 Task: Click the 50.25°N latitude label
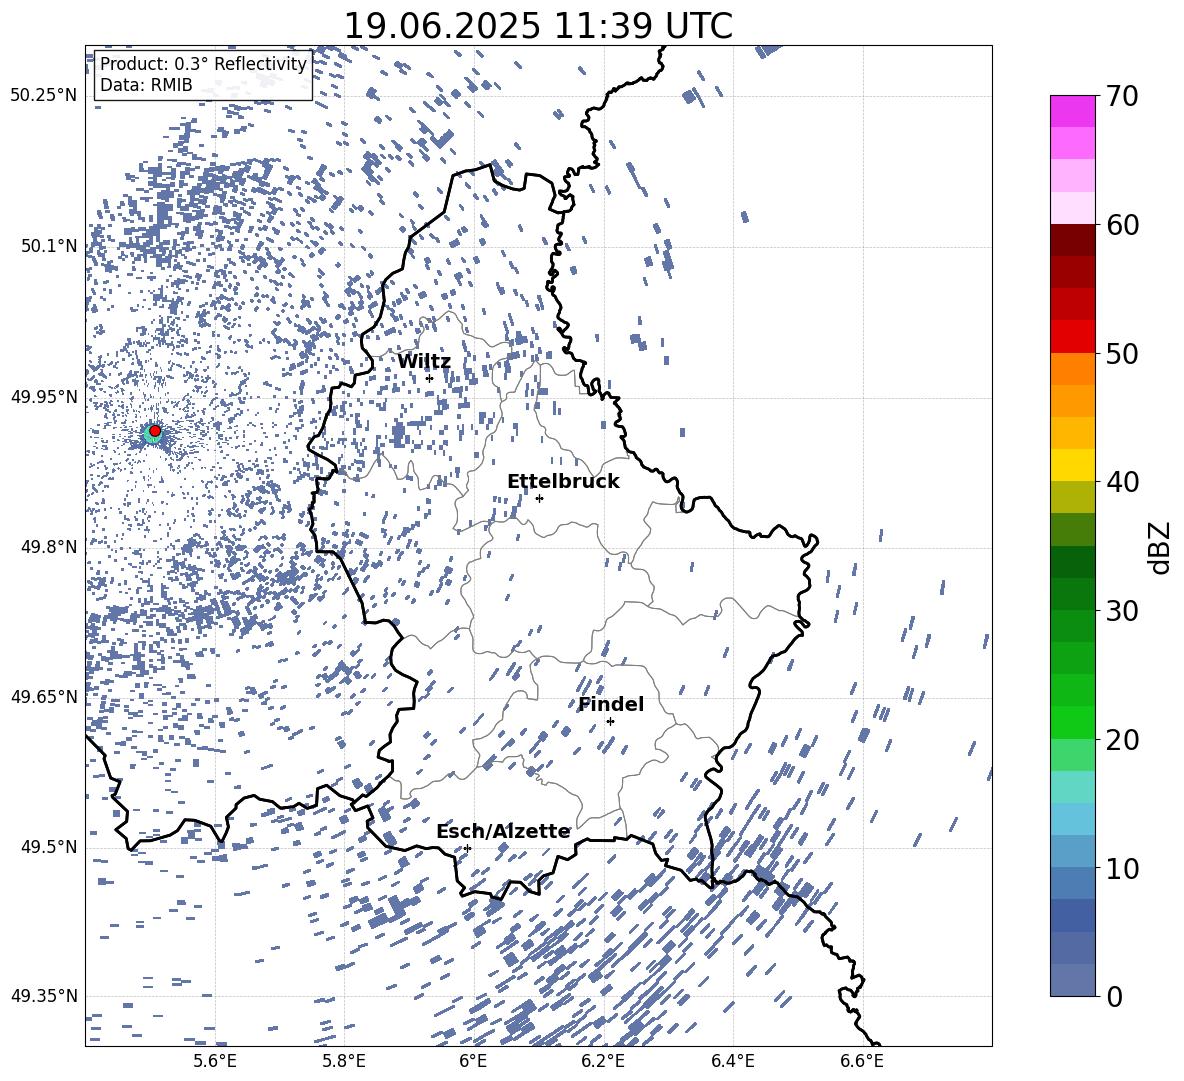click(x=44, y=96)
